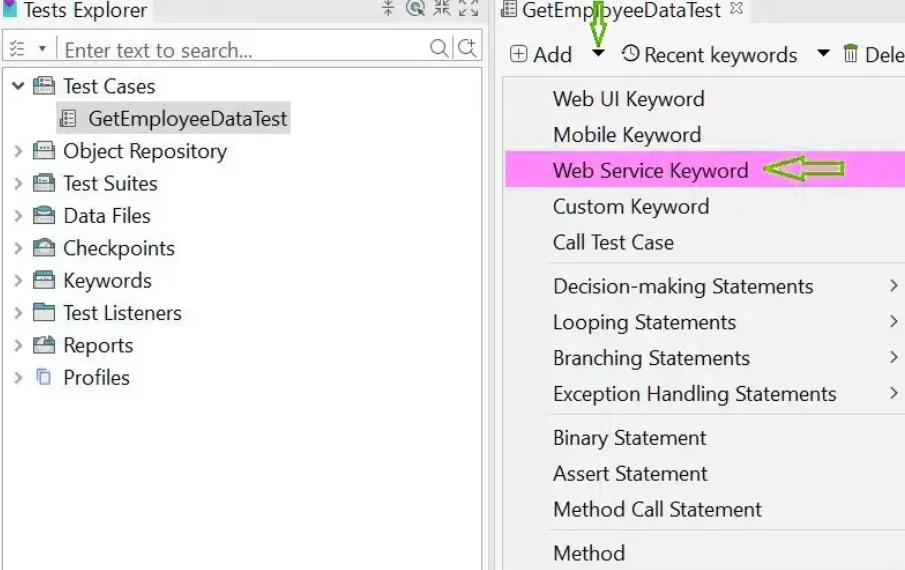Expand the Test Suites folder
Screen dimensions: 905x570
pyautogui.click(x=18, y=184)
